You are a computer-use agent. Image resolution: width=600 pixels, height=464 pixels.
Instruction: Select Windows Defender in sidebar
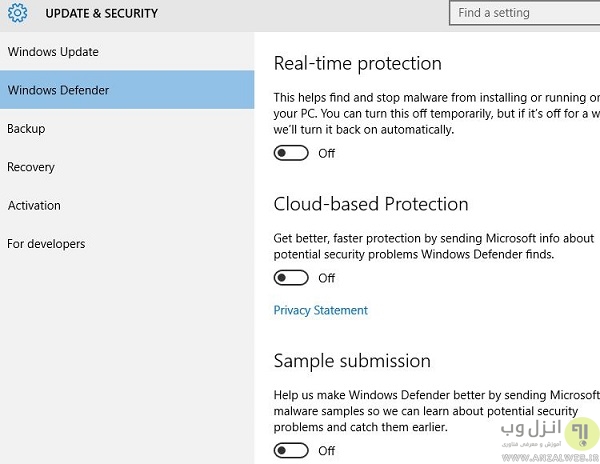point(58,90)
